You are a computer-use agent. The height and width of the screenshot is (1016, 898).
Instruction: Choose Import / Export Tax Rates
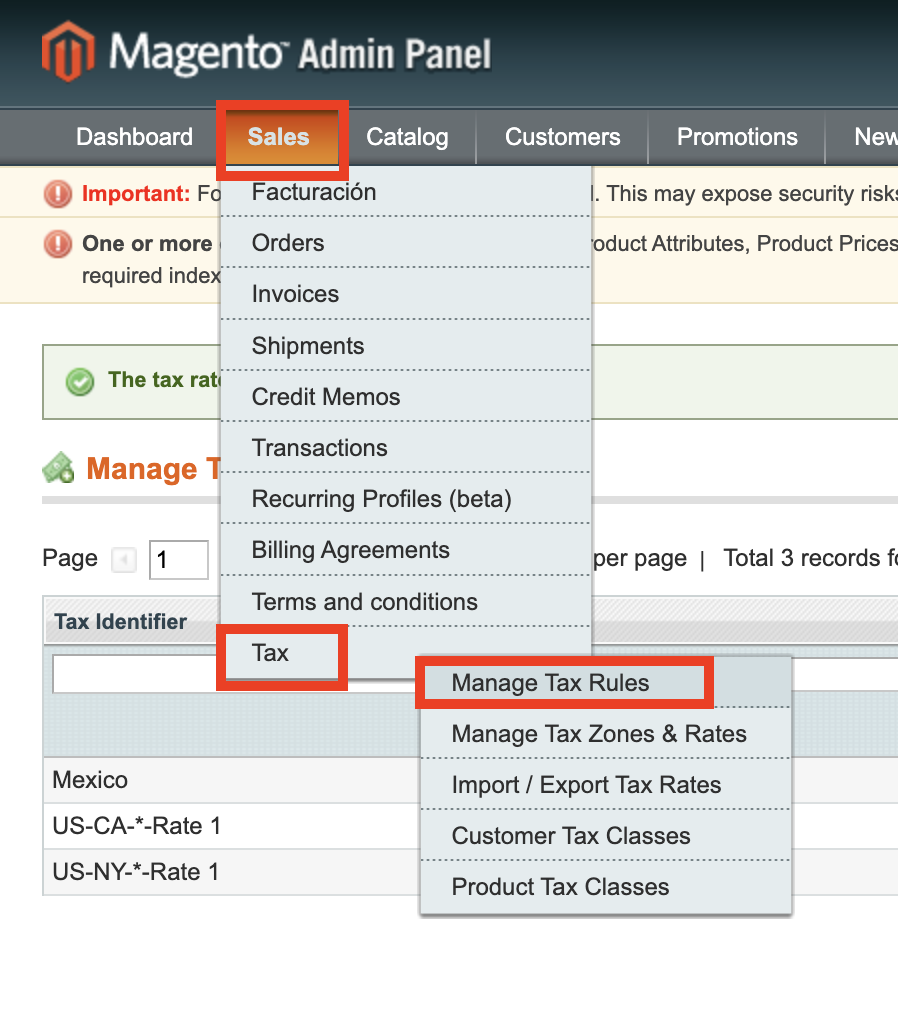click(605, 785)
